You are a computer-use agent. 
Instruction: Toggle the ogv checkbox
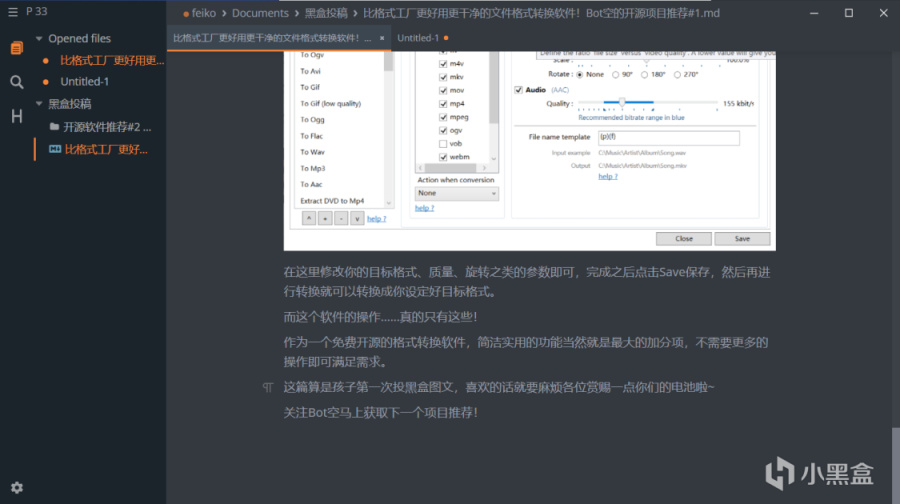[x=443, y=130]
